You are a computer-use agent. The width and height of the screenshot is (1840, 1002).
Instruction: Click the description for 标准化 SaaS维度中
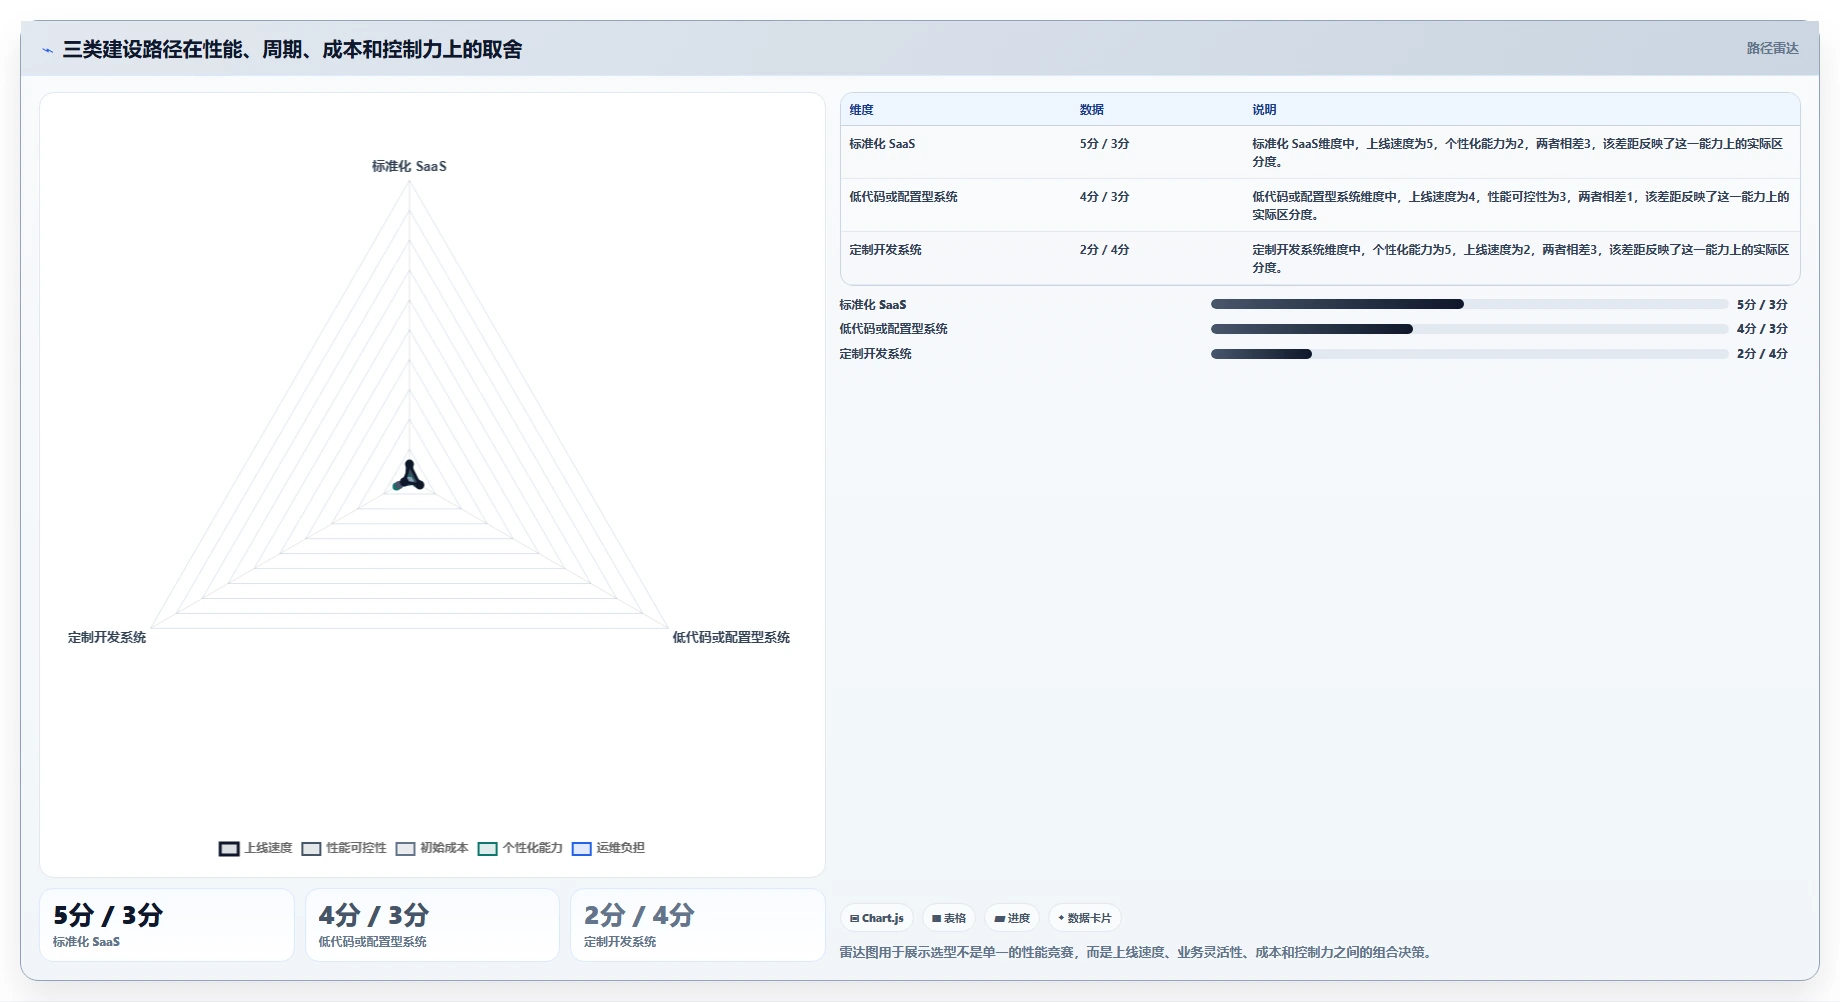tap(1517, 153)
